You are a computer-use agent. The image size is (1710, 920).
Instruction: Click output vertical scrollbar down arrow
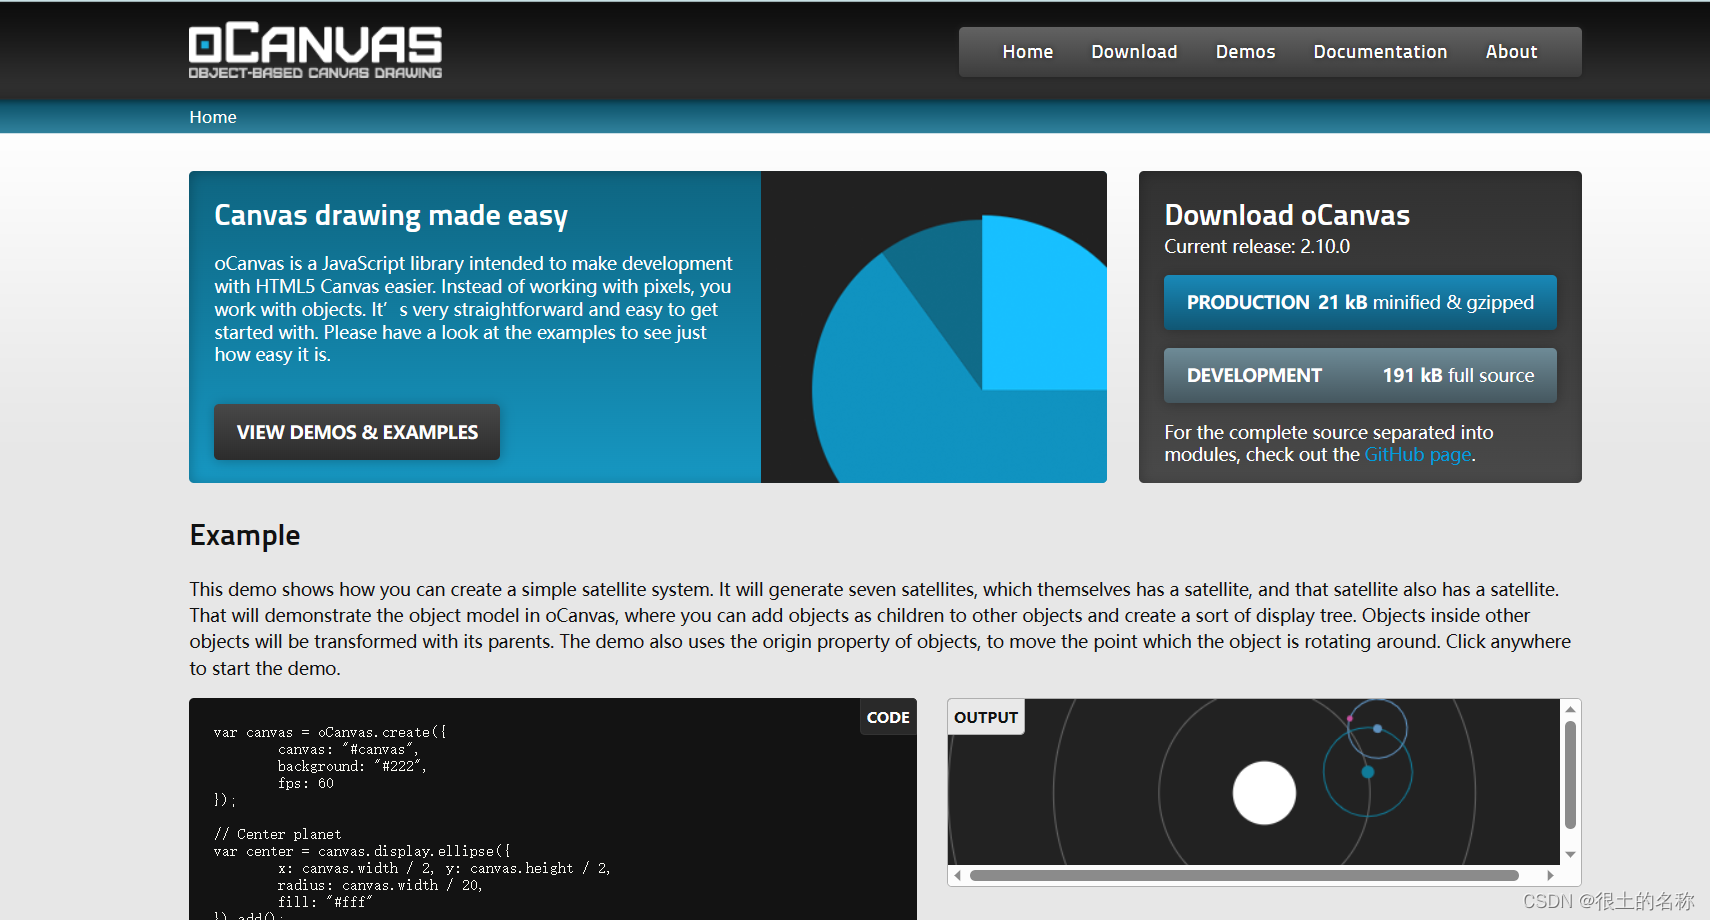click(x=1570, y=854)
